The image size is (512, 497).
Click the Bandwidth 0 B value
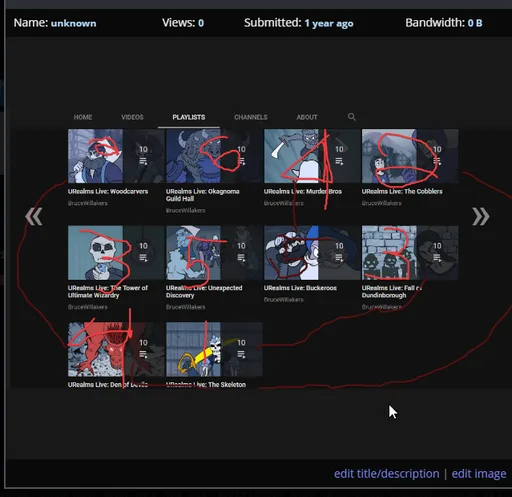pos(475,23)
